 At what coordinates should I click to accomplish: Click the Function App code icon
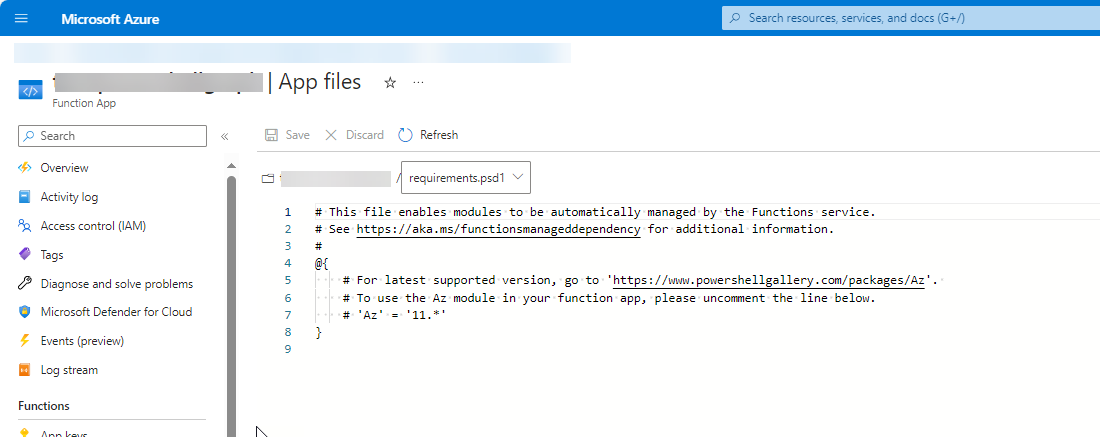[30, 91]
